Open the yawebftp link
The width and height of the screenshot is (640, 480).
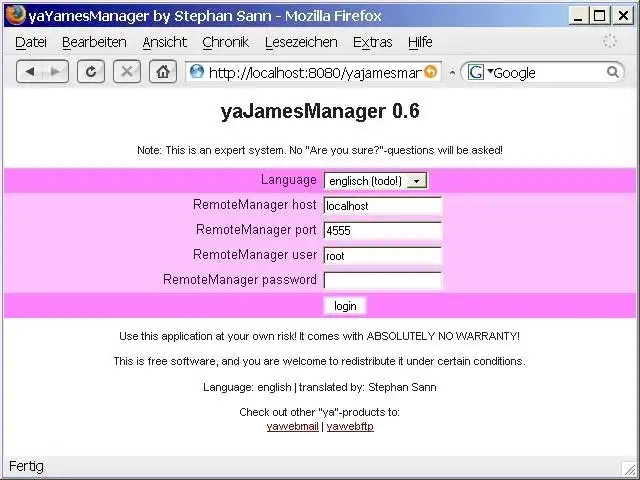coord(350,427)
